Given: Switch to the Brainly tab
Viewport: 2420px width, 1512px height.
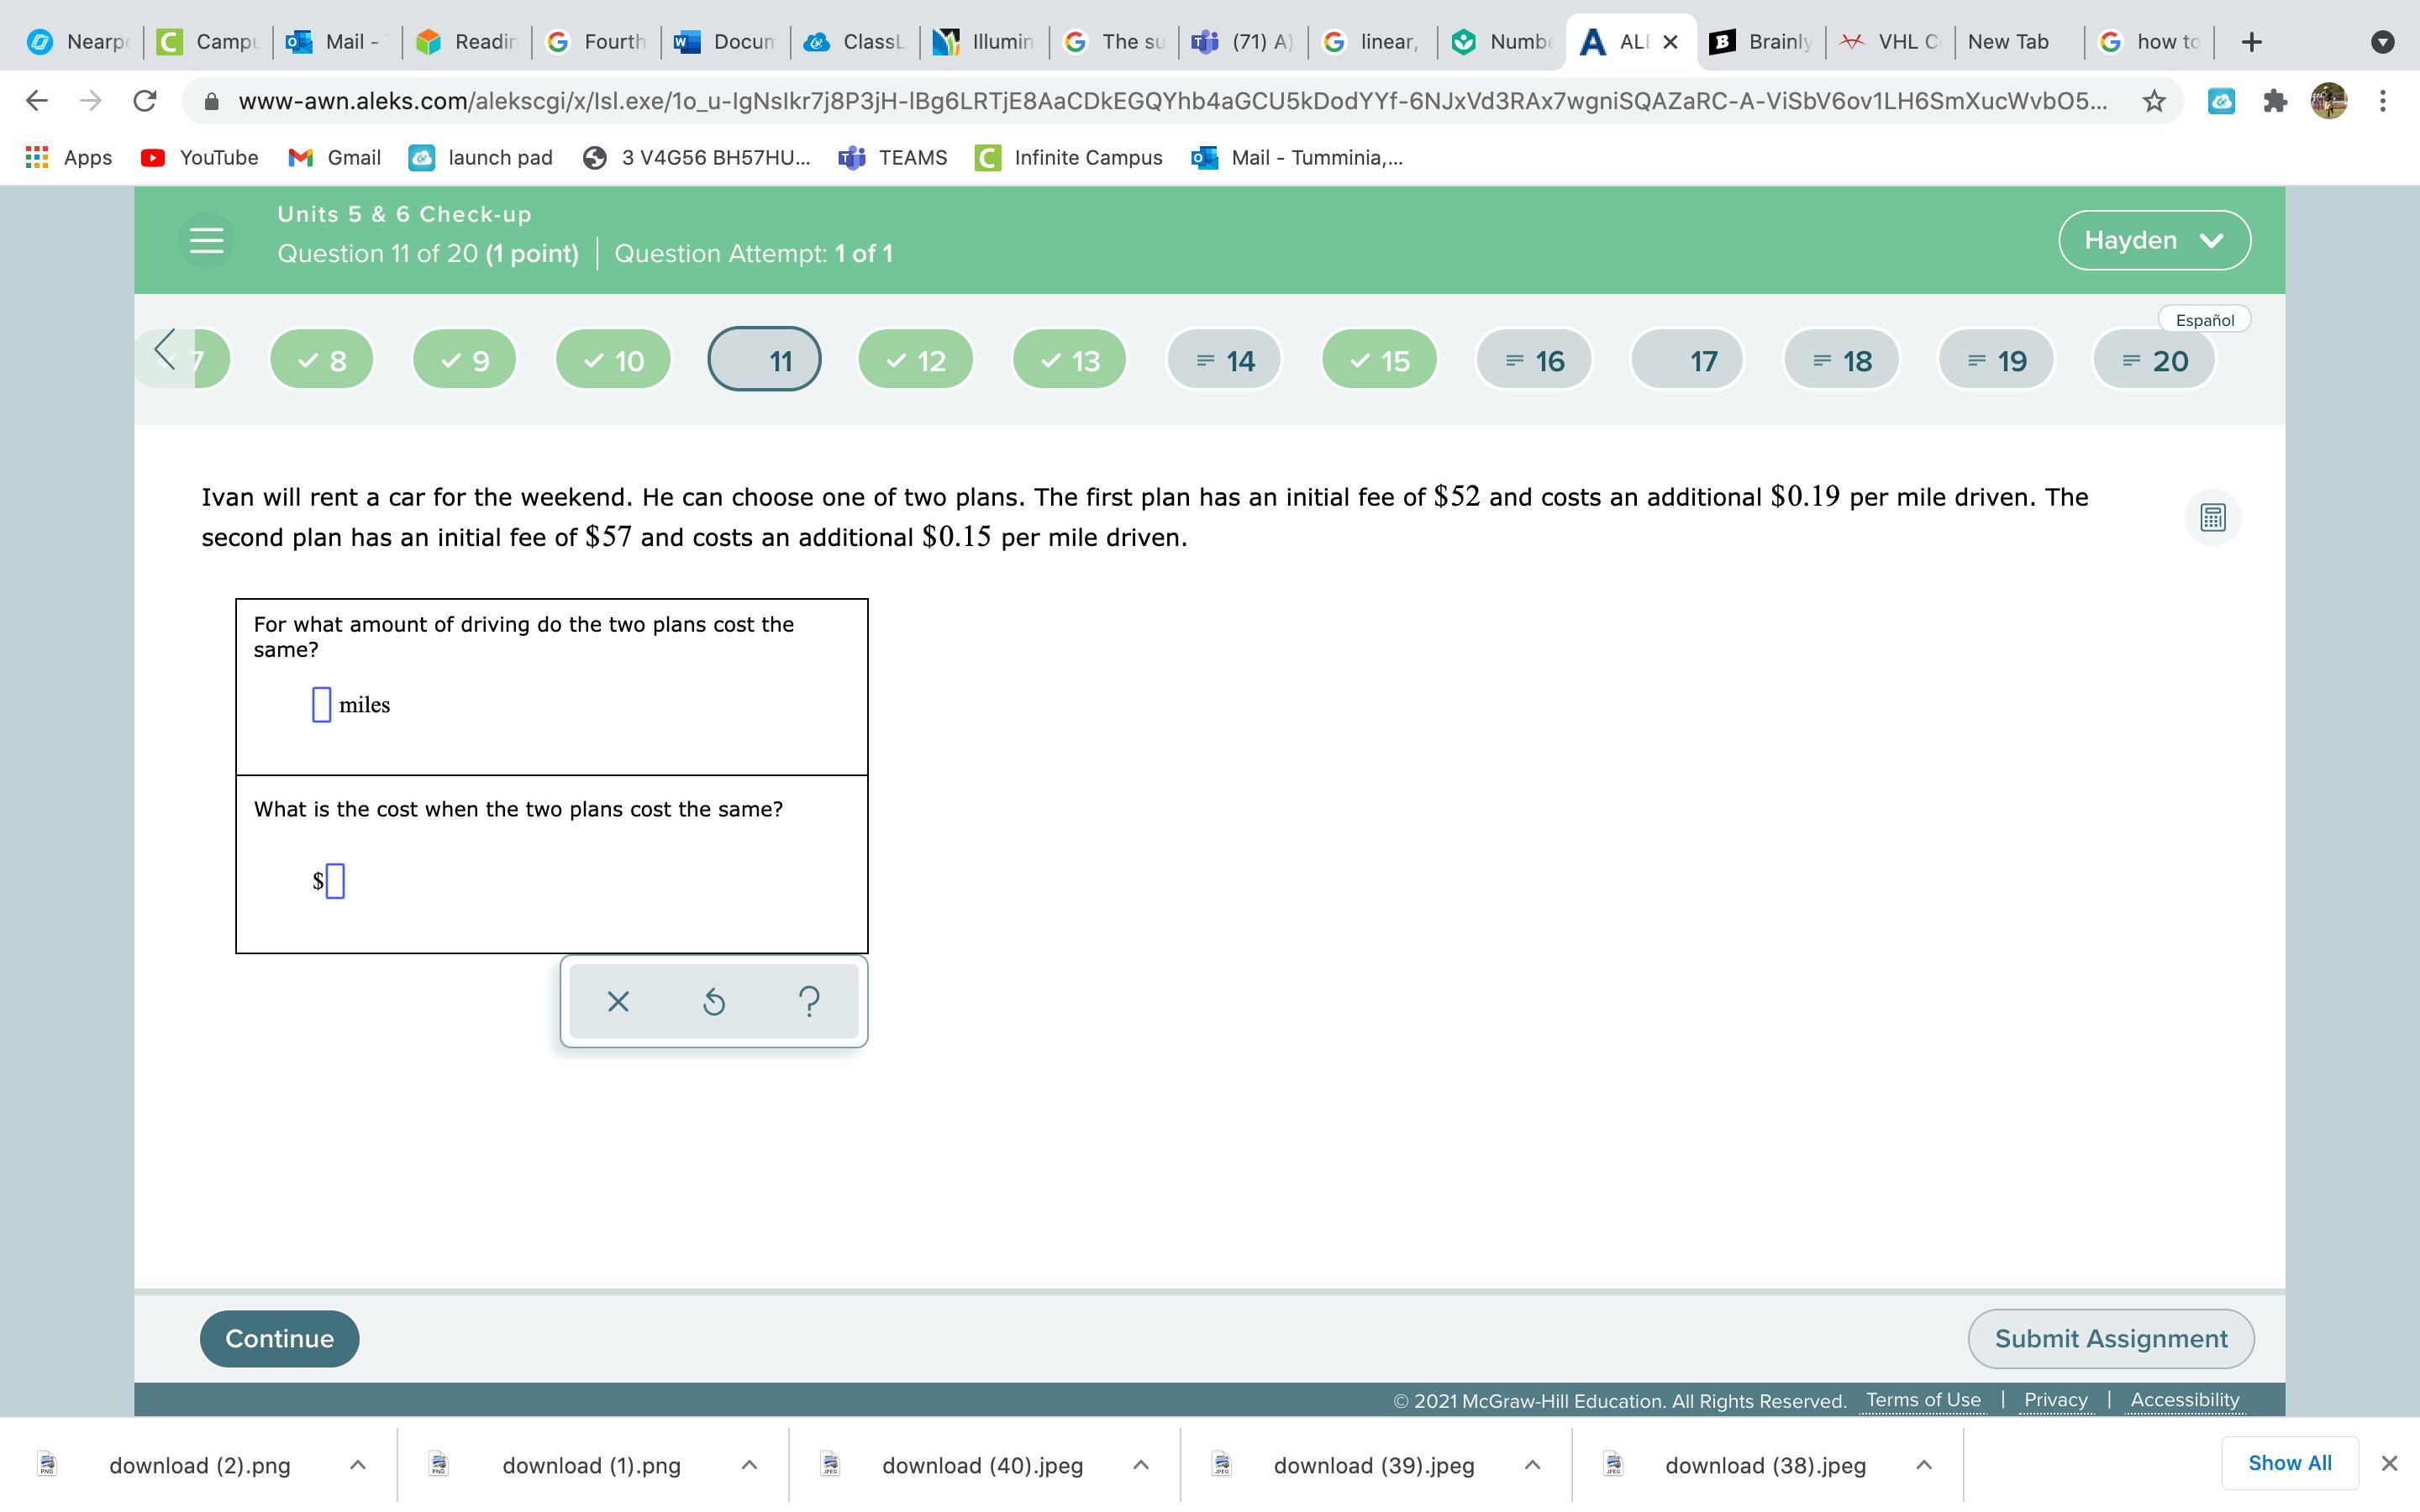Looking at the screenshot, I should coord(1762,42).
